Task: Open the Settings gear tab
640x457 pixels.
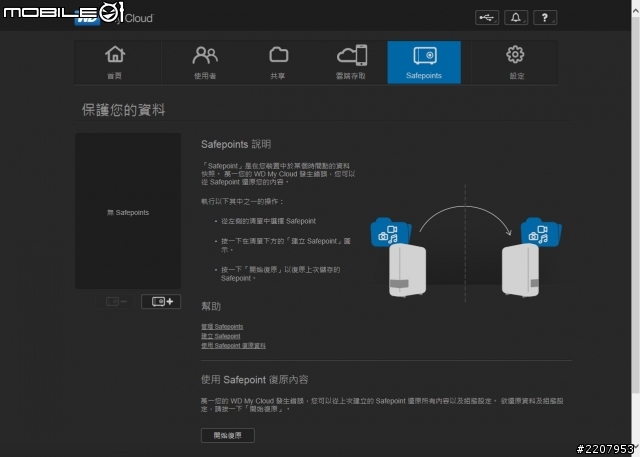Action: [x=516, y=62]
